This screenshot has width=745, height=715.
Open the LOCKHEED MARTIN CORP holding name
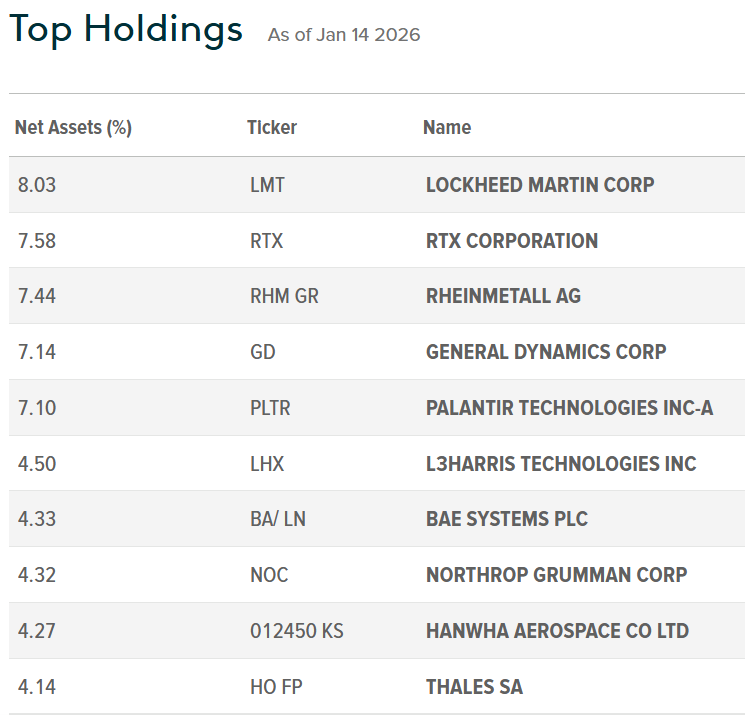540,185
